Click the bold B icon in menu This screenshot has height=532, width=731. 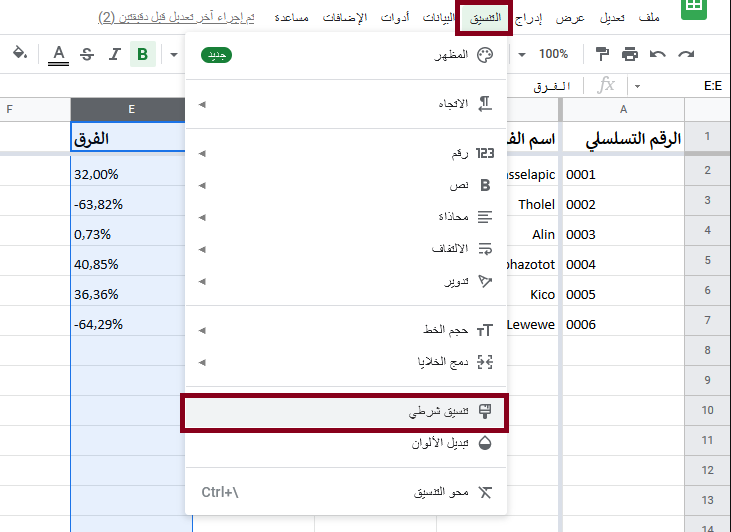point(485,185)
